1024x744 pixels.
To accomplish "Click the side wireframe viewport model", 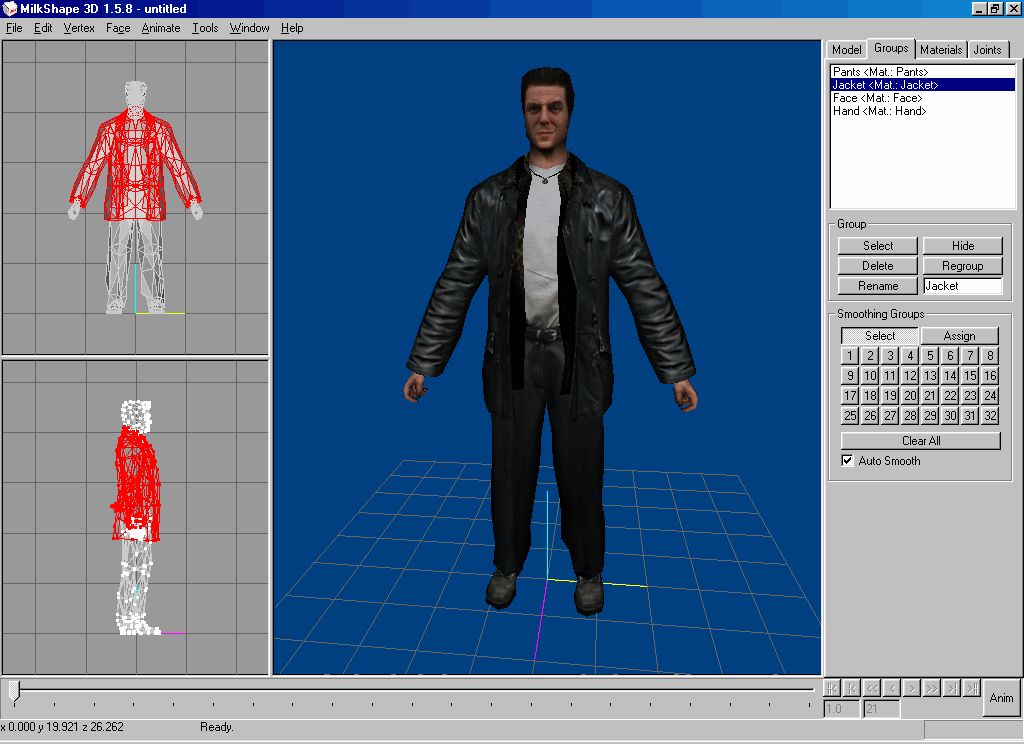I will pos(136,517).
